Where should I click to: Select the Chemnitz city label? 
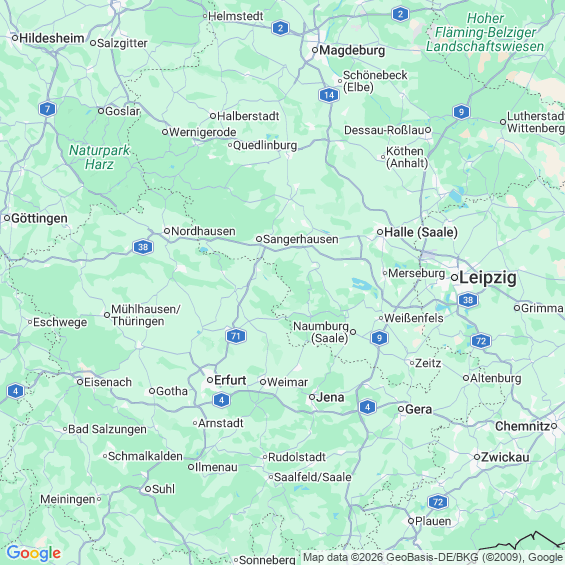tap(522, 426)
